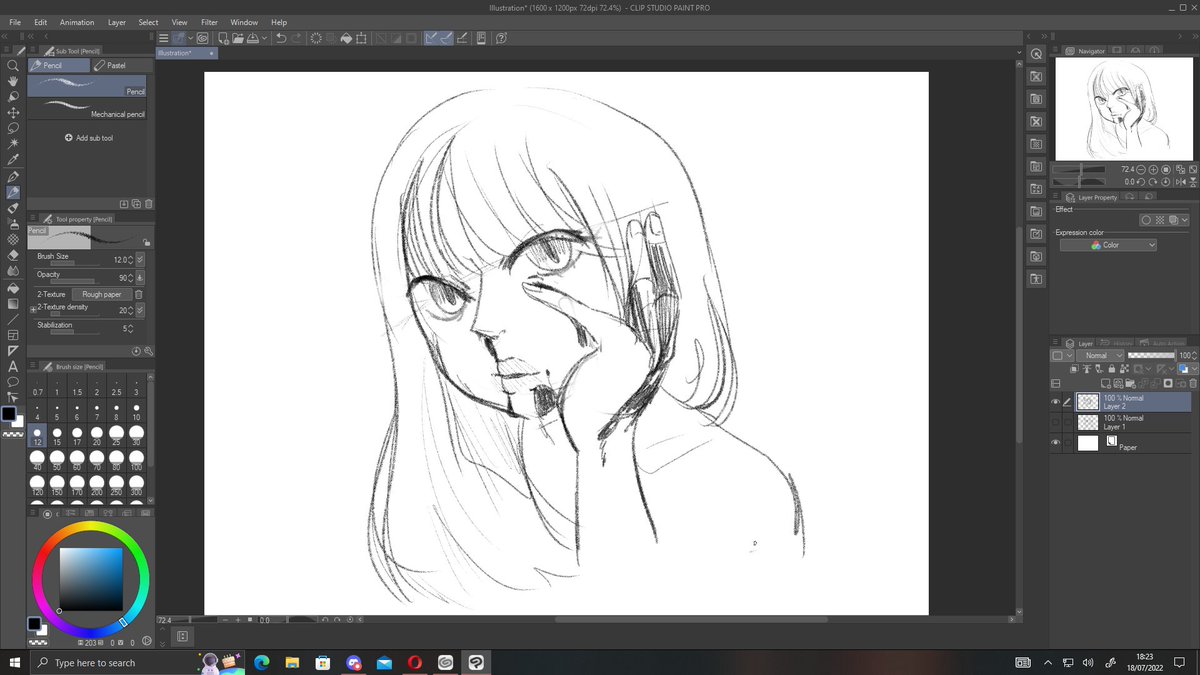1200x675 pixels.
Task: Select the Text tool
Action: (x=13, y=366)
